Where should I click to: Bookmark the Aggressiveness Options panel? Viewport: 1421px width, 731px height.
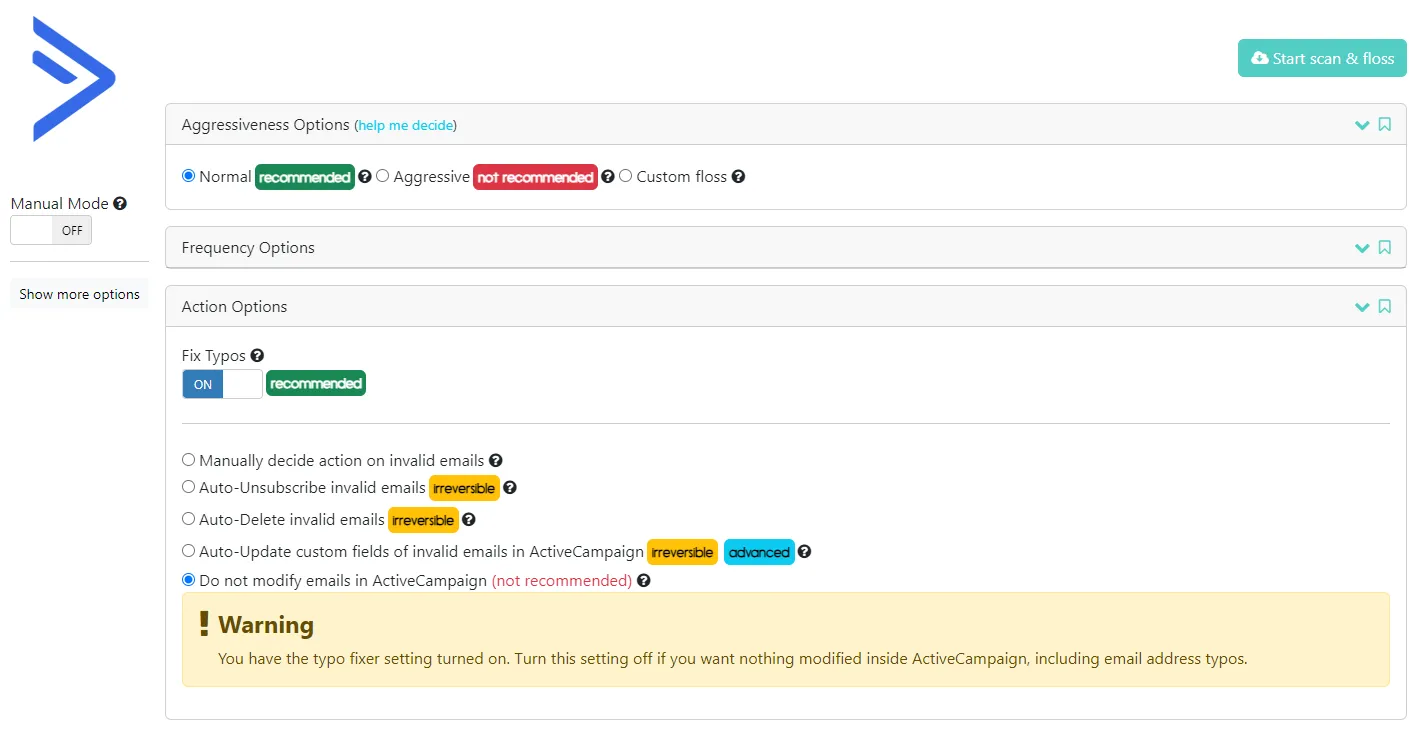[1385, 125]
